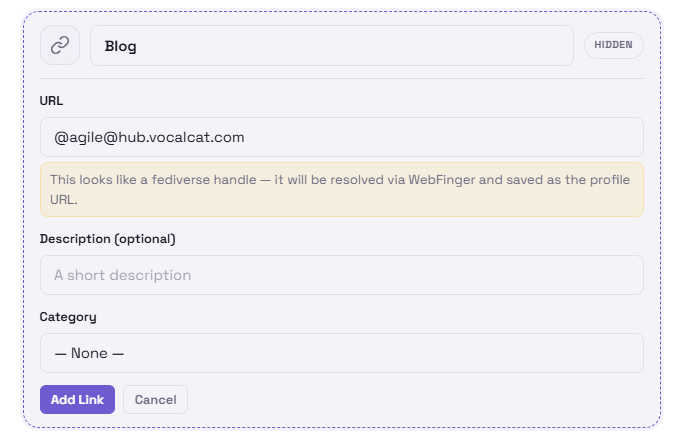Place cursor in the @agile@hub.vocalcat.com text
The height and width of the screenshot is (440, 681).
click(x=150, y=137)
